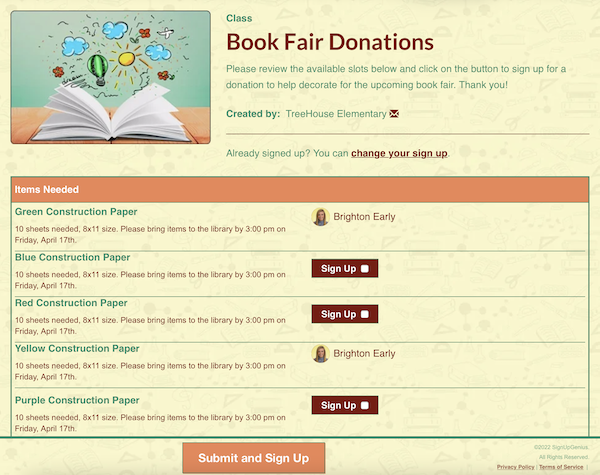Click Brighton Early's avatar on Yellow Construction Paper
The height and width of the screenshot is (475, 600).
[320, 353]
